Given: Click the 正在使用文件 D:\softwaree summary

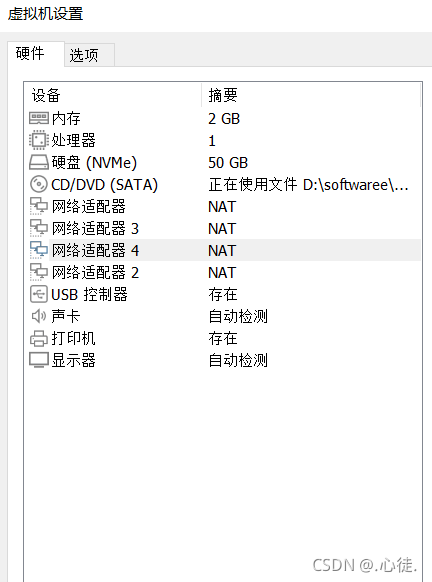Looking at the screenshot, I should (x=308, y=184).
